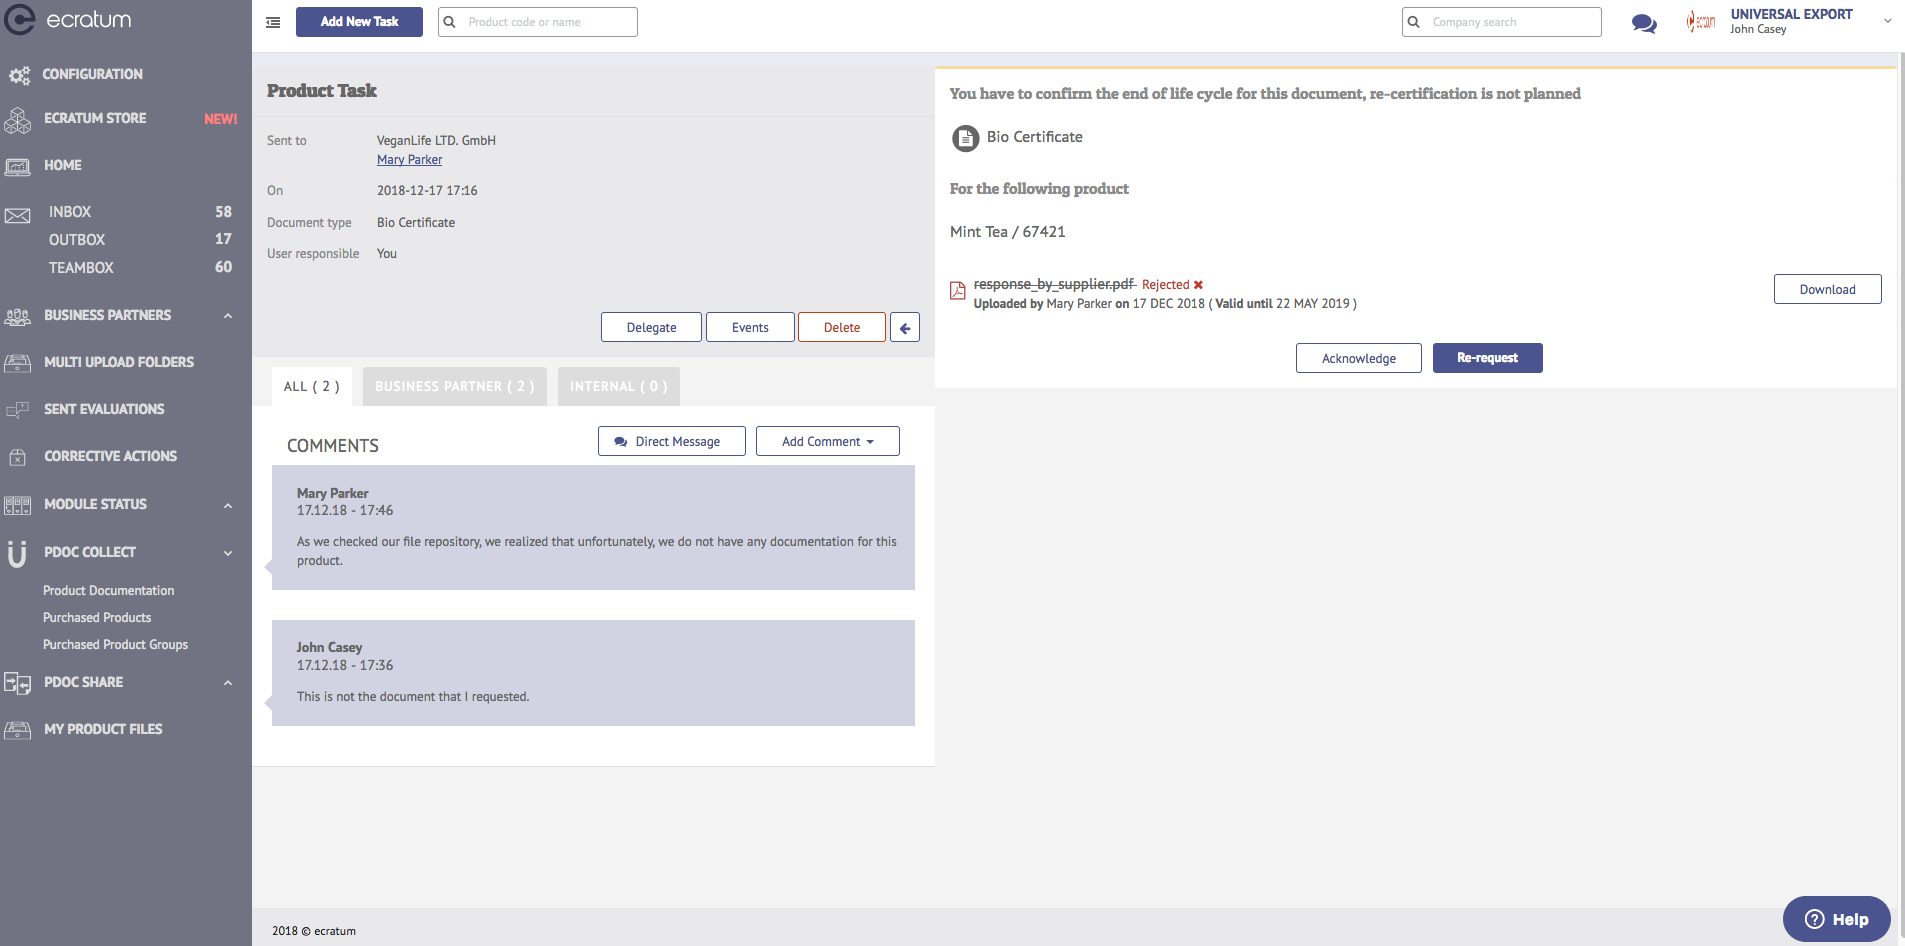Open the Ecratum Store cubes icon
The width and height of the screenshot is (1905, 946).
coord(18,120)
